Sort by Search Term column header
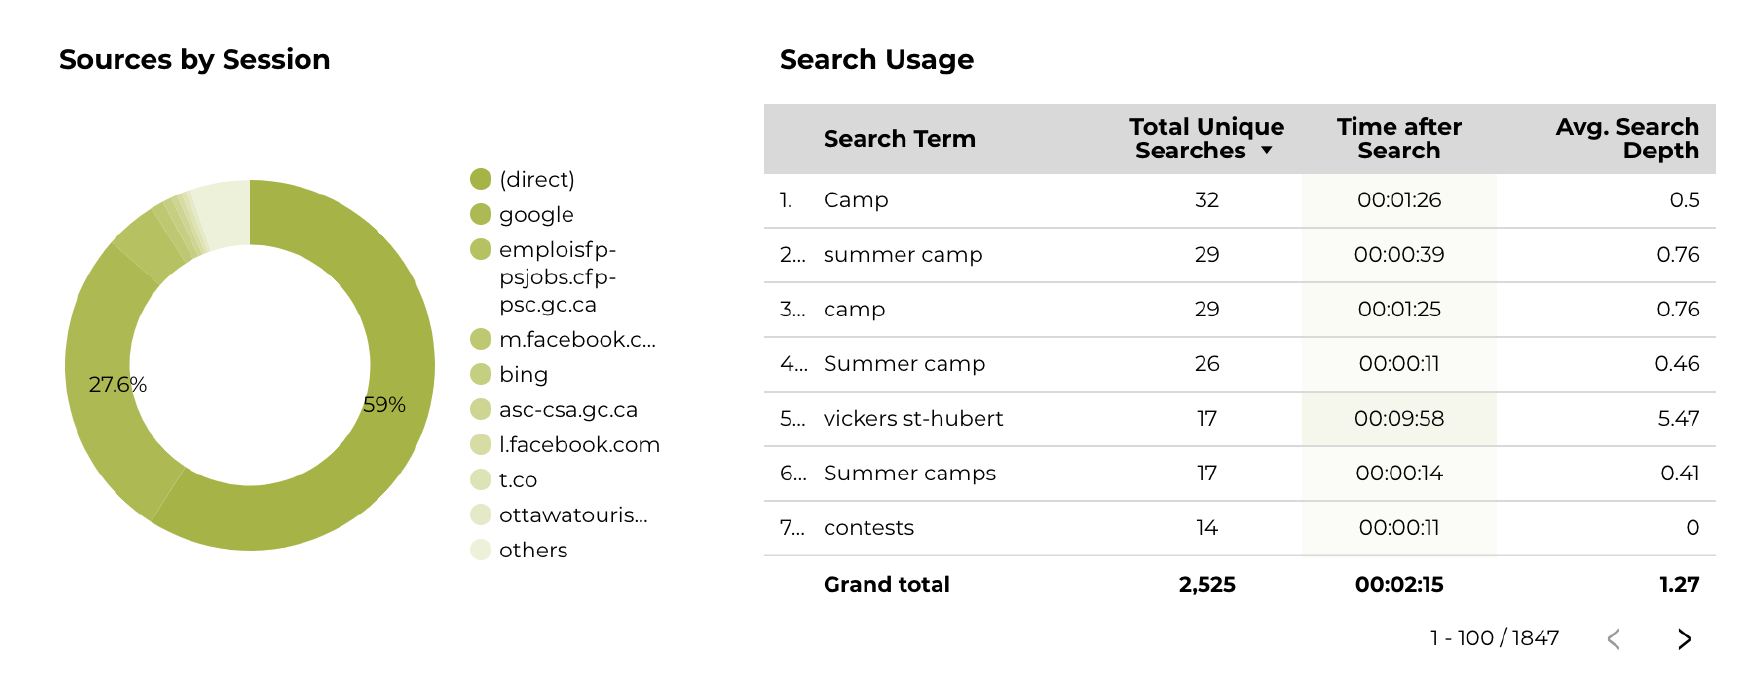 pyautogui.click(x=899, y=139)
